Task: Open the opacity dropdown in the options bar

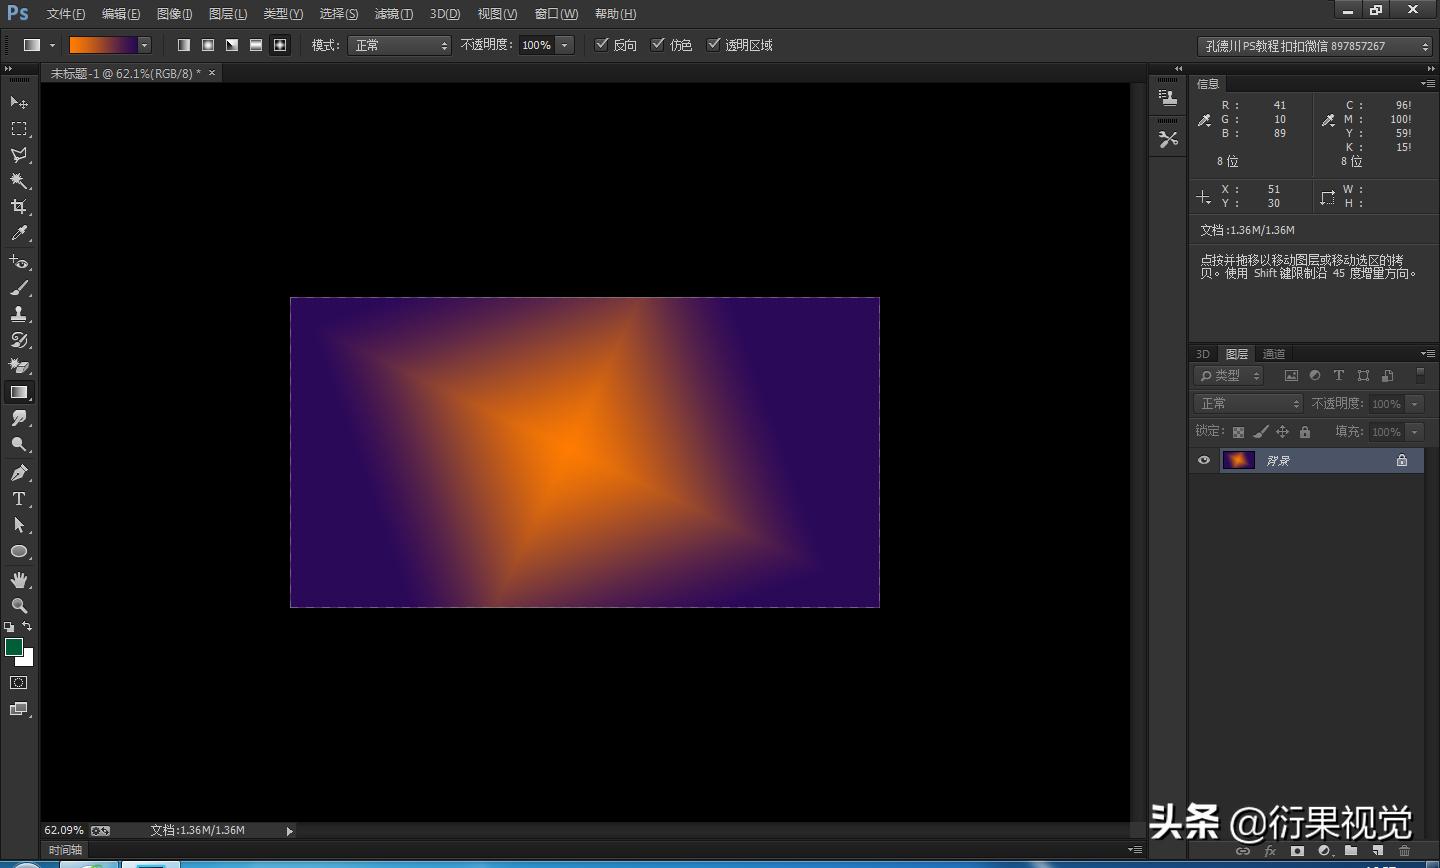Action: [x=563, y=44]
